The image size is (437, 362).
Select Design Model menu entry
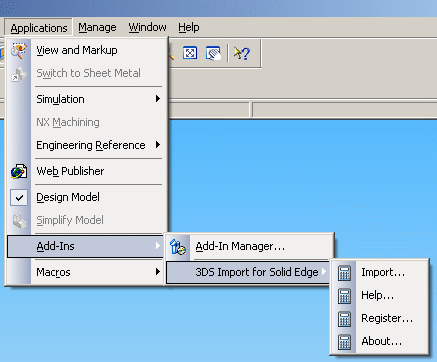click(87, 197)
